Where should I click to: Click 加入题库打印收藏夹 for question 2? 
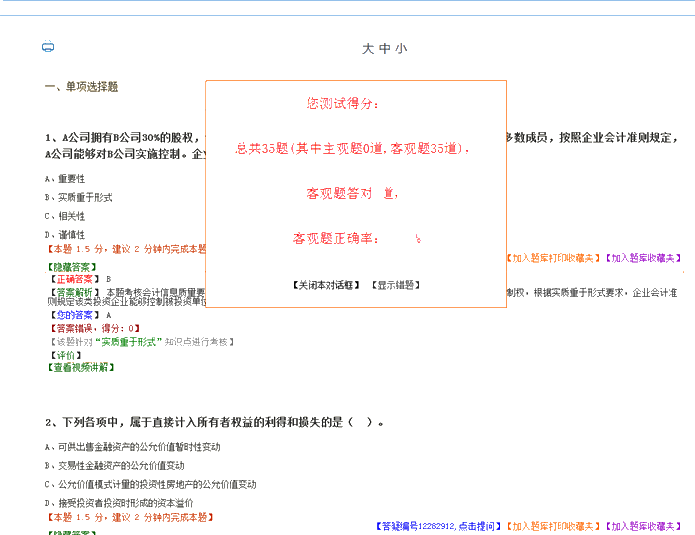point(552,526)
